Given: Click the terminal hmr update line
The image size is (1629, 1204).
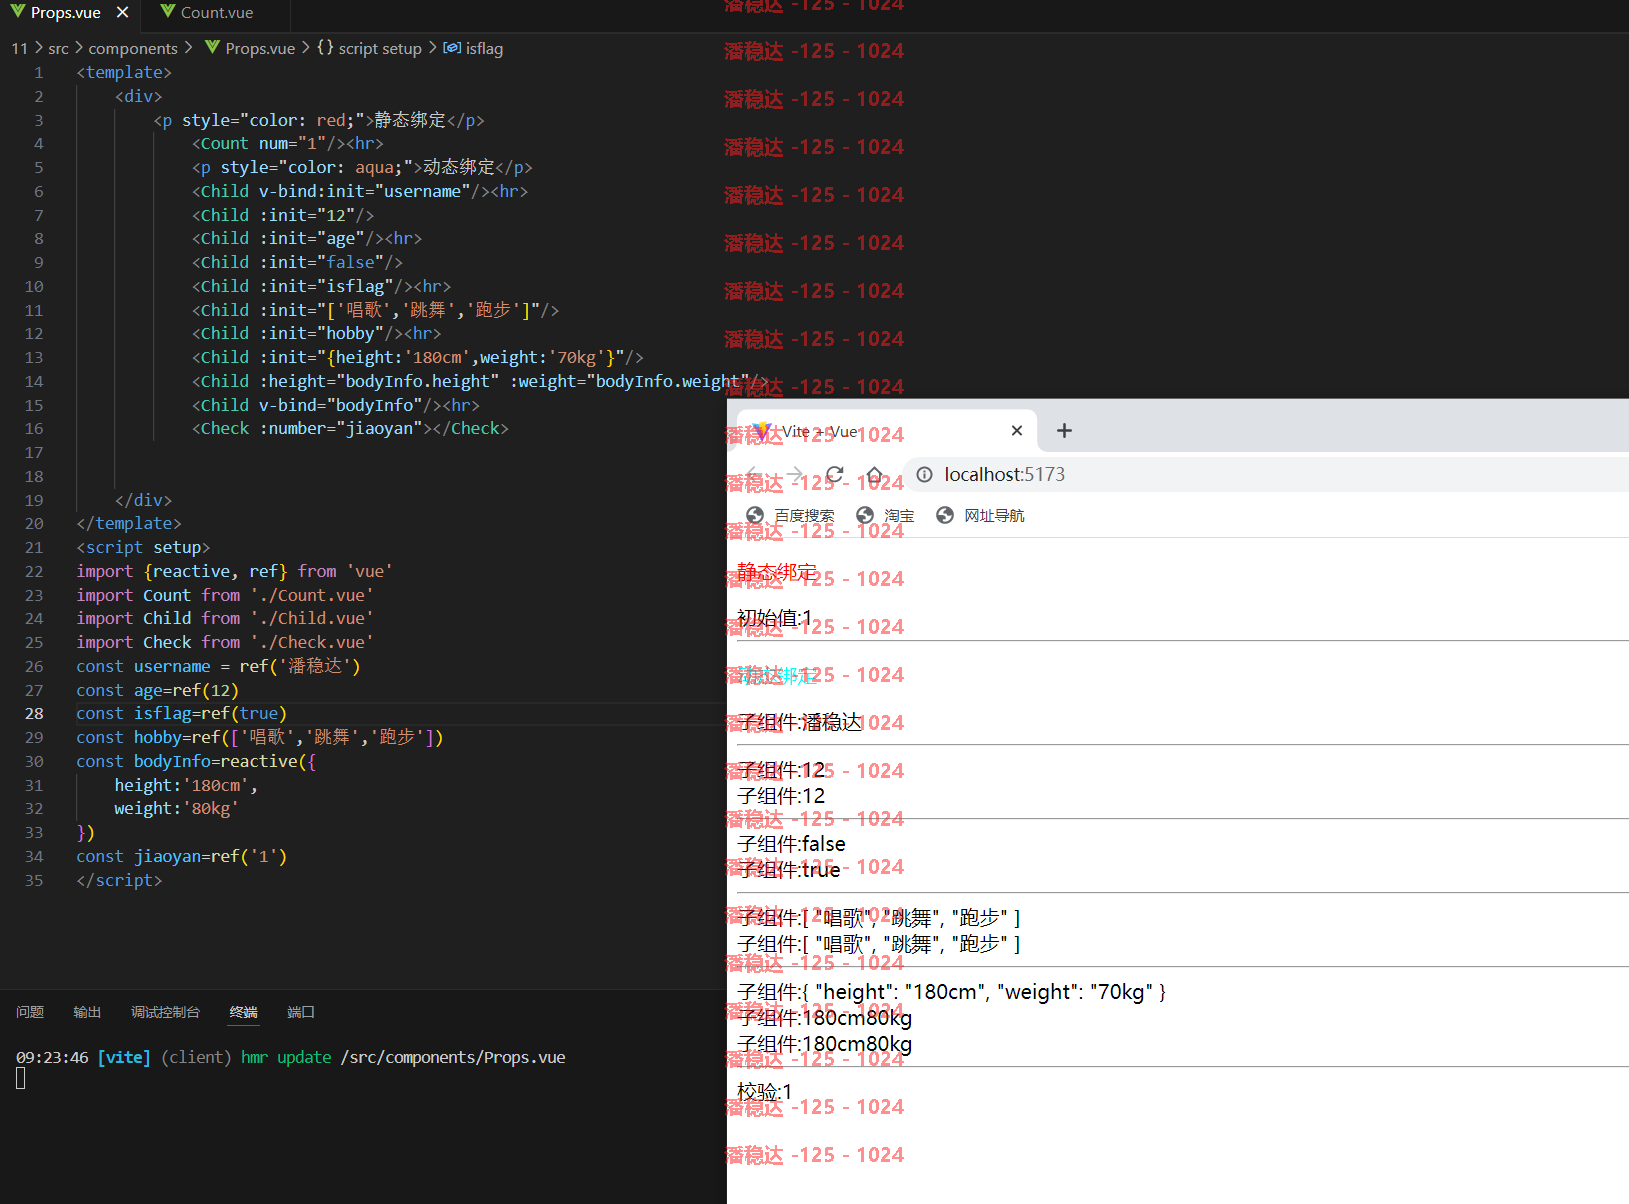Looking at the screenshot, I should pyautogui.click(x=290, y=1058).
